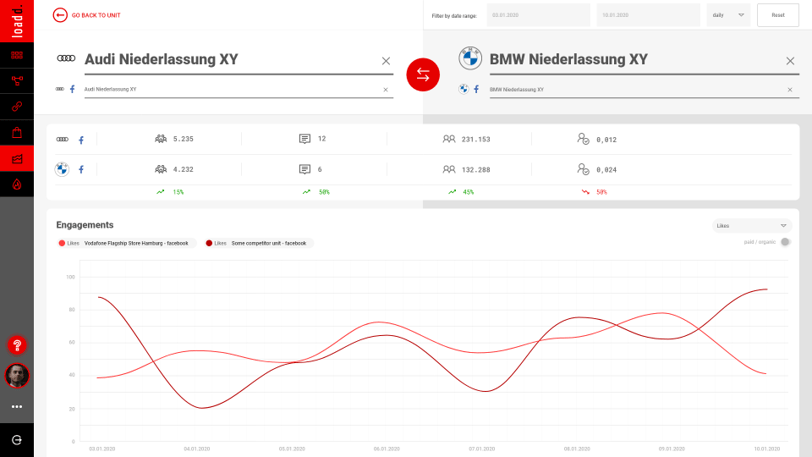Viewport: 812px width, 457px height.
Task: Click the 45% upward trend value
Action: pos(468,192)
